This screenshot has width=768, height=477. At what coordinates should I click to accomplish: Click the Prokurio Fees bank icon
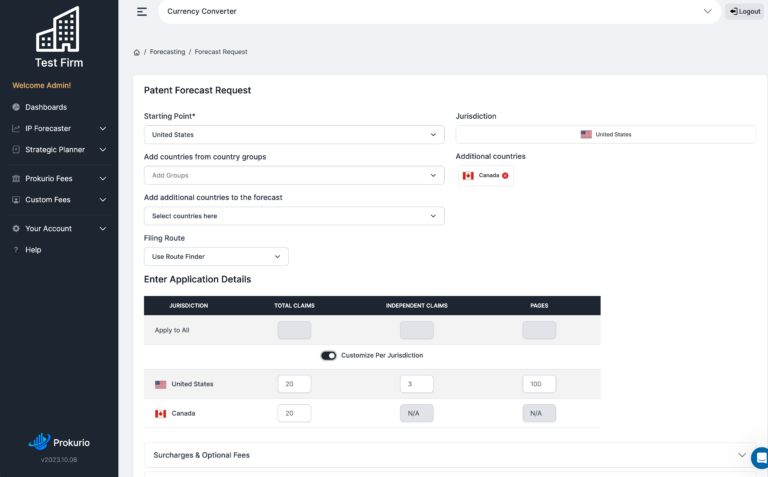[16, 178]
